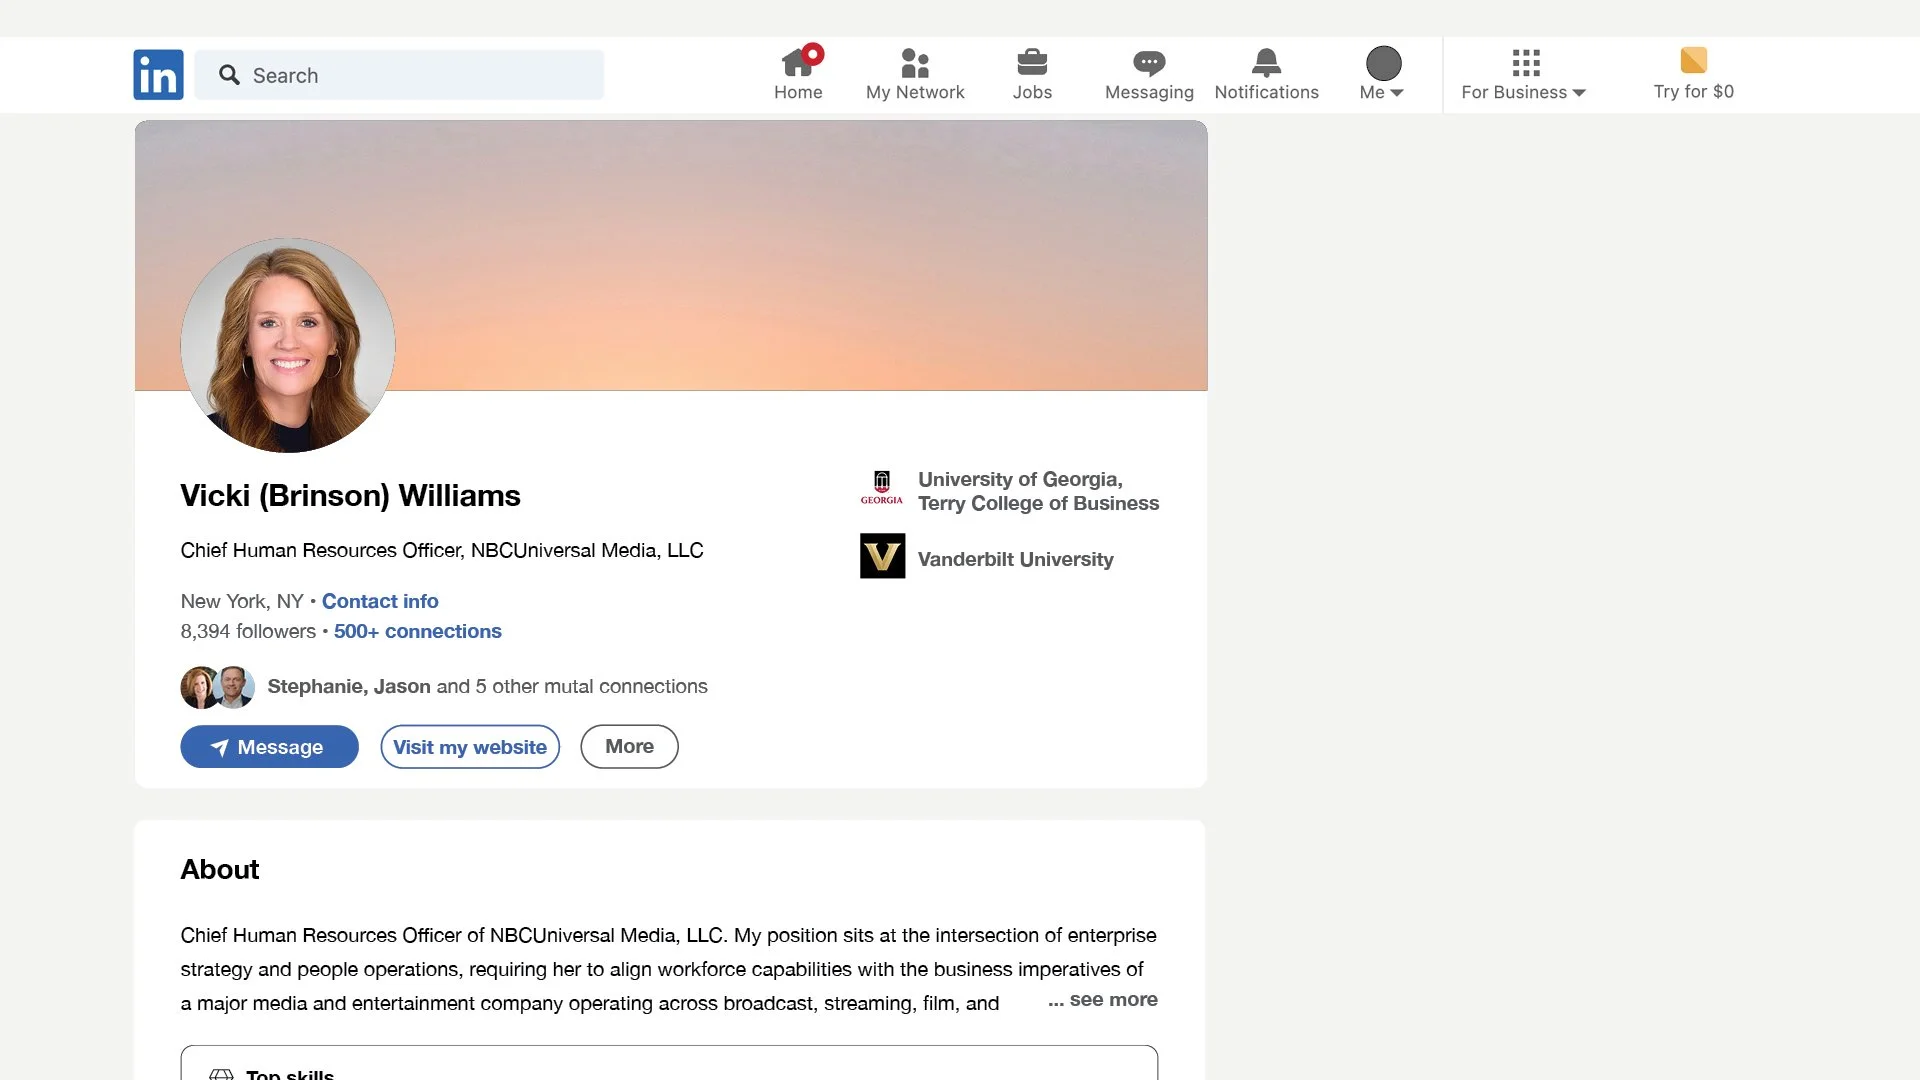This screenshot has width=1920, height=1080.
Task: Open the More actions button
Action: (629, 746)
